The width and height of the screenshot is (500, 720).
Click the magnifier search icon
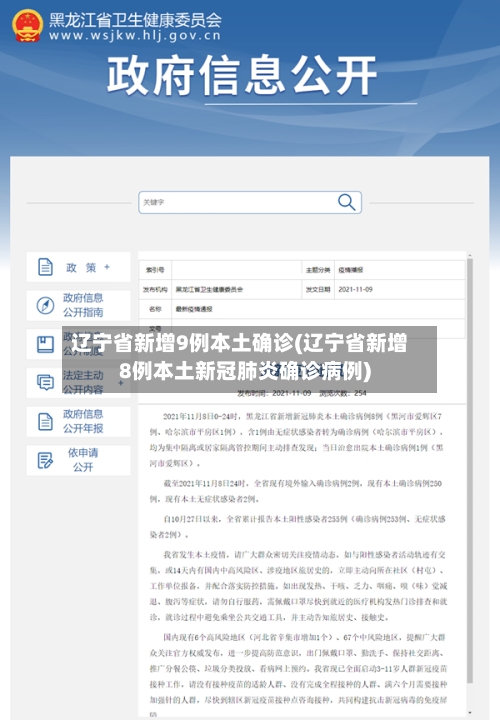(346, 202)
